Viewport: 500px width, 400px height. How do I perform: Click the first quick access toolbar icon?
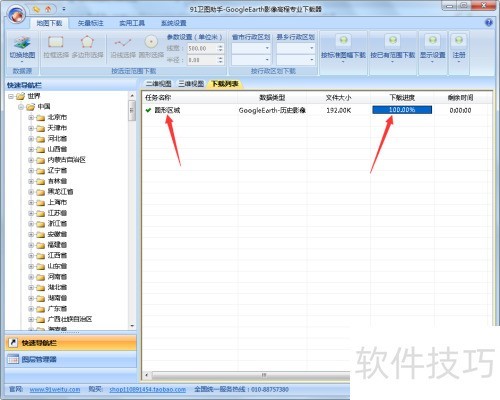tap(36, 10)
